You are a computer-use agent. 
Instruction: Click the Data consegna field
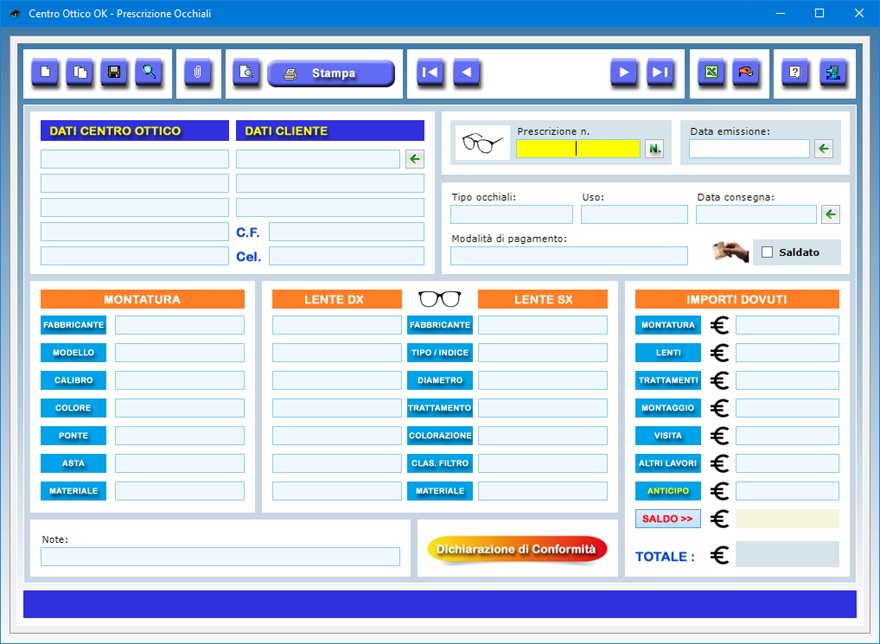click(756, 214)
